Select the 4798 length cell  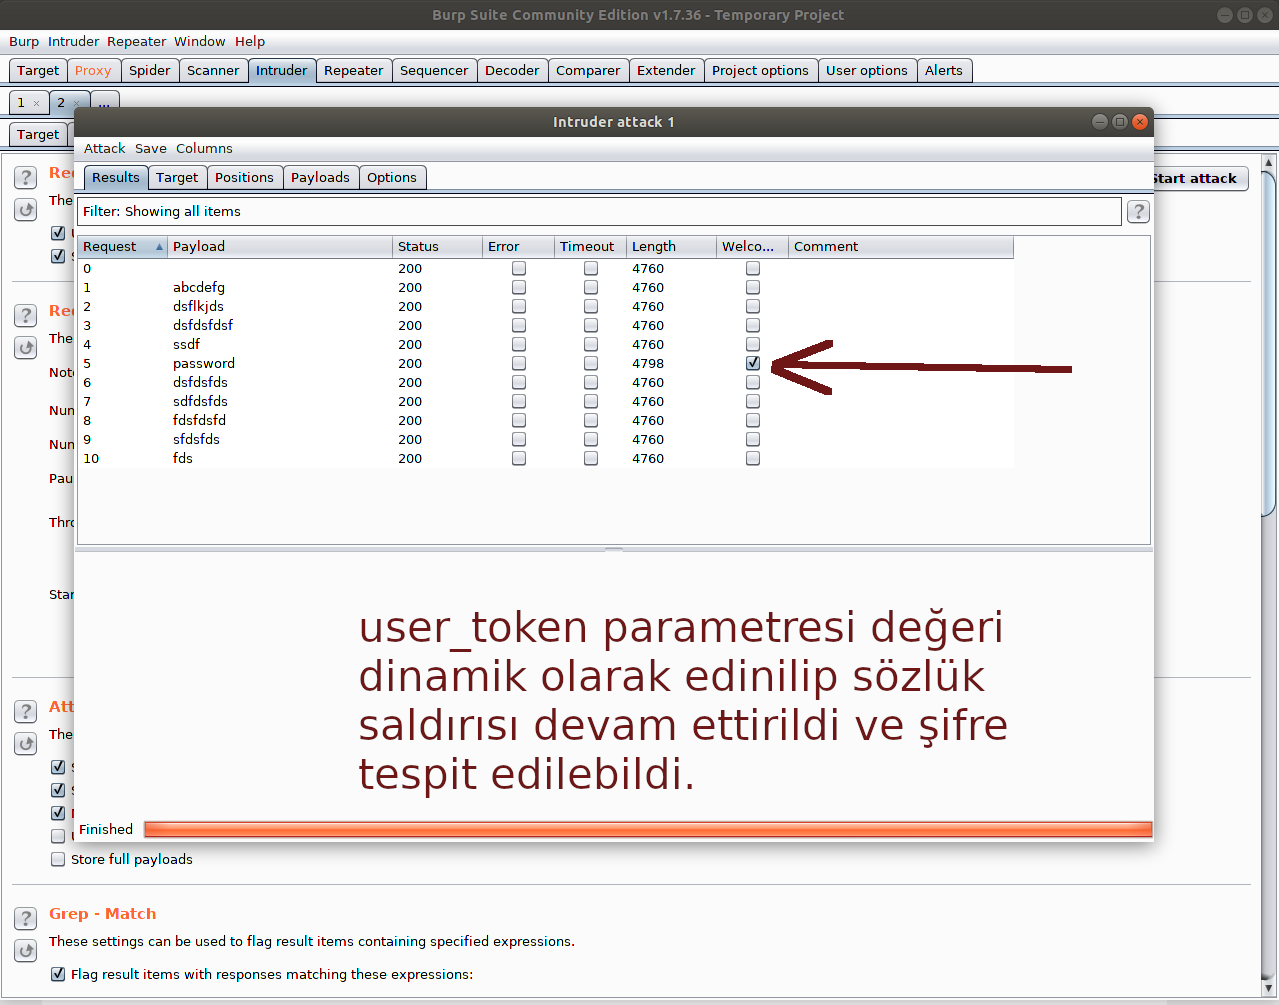coord(672,364)
